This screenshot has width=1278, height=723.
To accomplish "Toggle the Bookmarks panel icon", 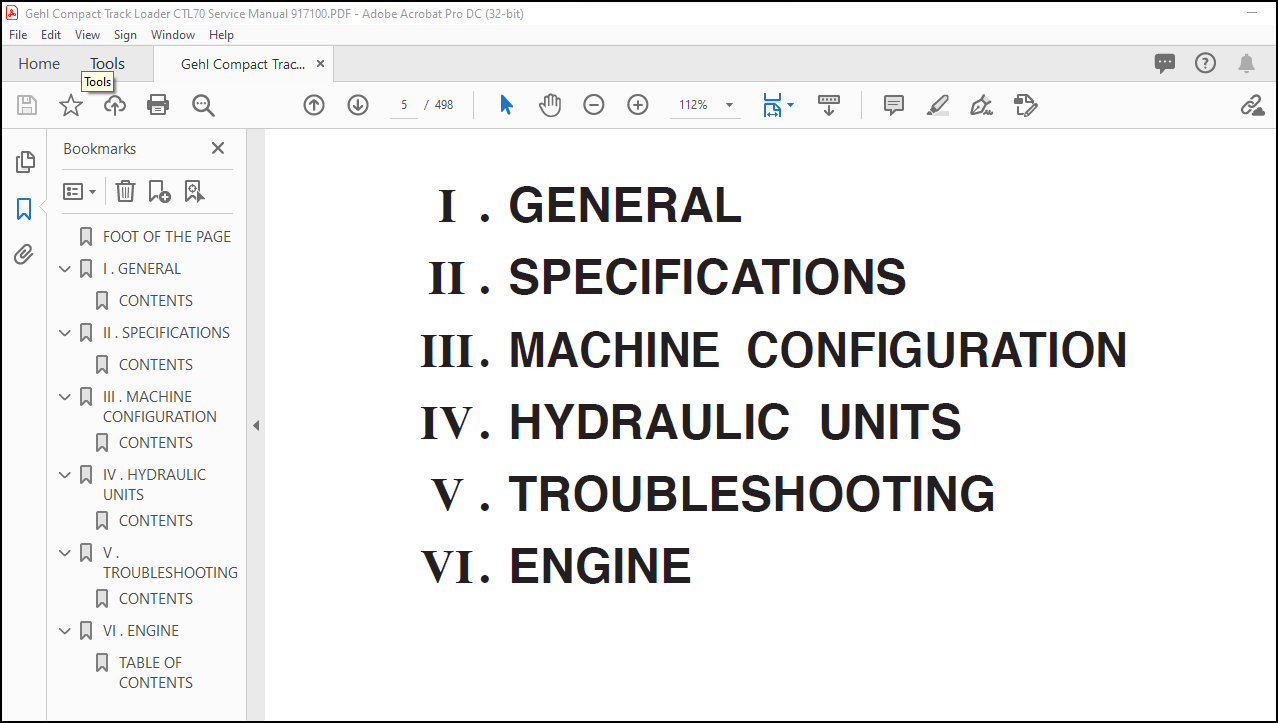I will [x=25, y=209].
